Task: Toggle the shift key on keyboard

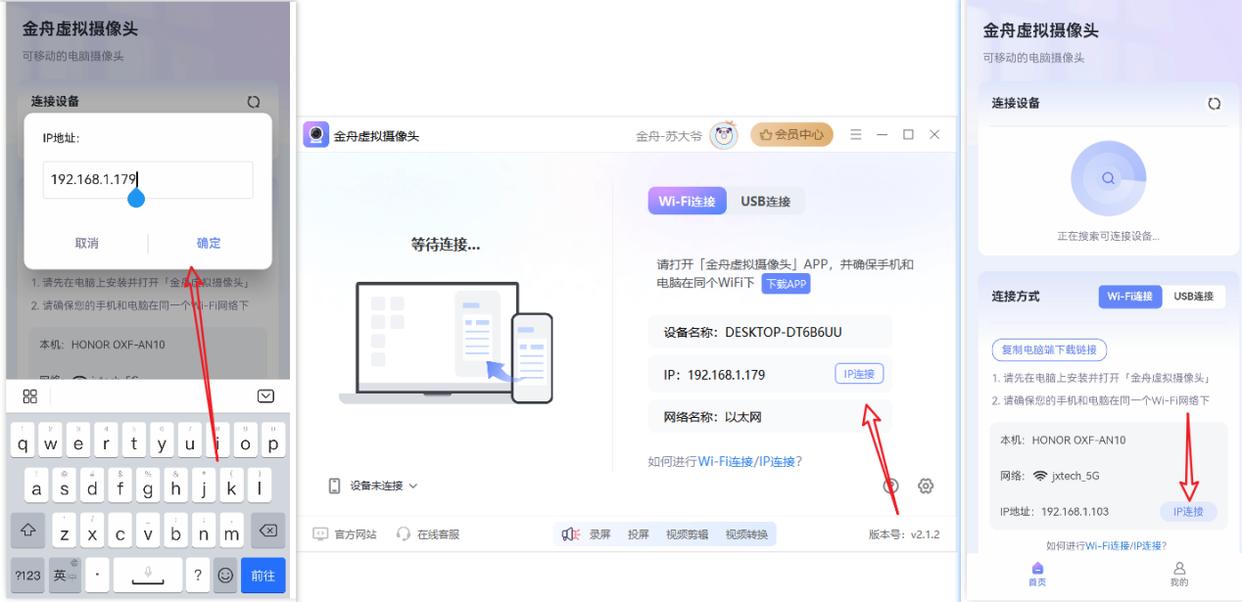Action: pyautogui.click(x=28, y=531)
